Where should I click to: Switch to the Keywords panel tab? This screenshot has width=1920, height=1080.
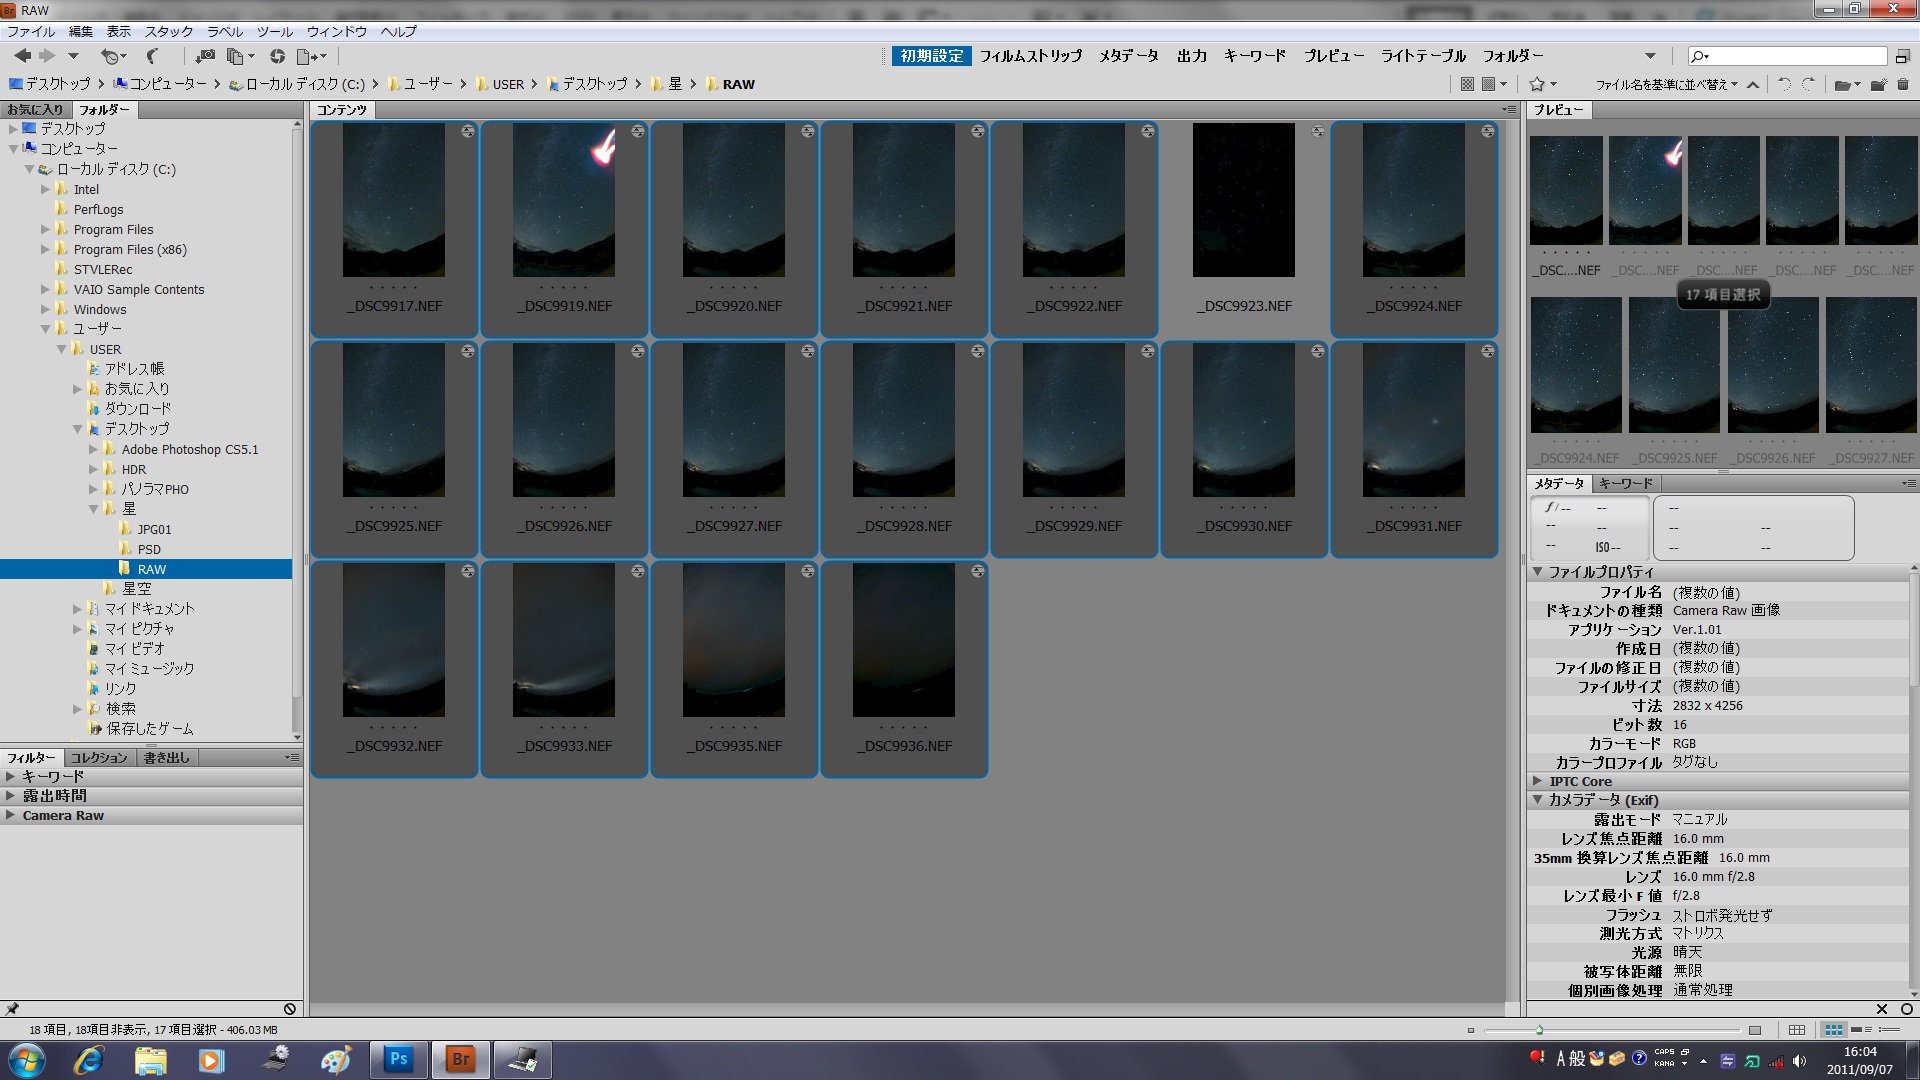[1625, 484]
